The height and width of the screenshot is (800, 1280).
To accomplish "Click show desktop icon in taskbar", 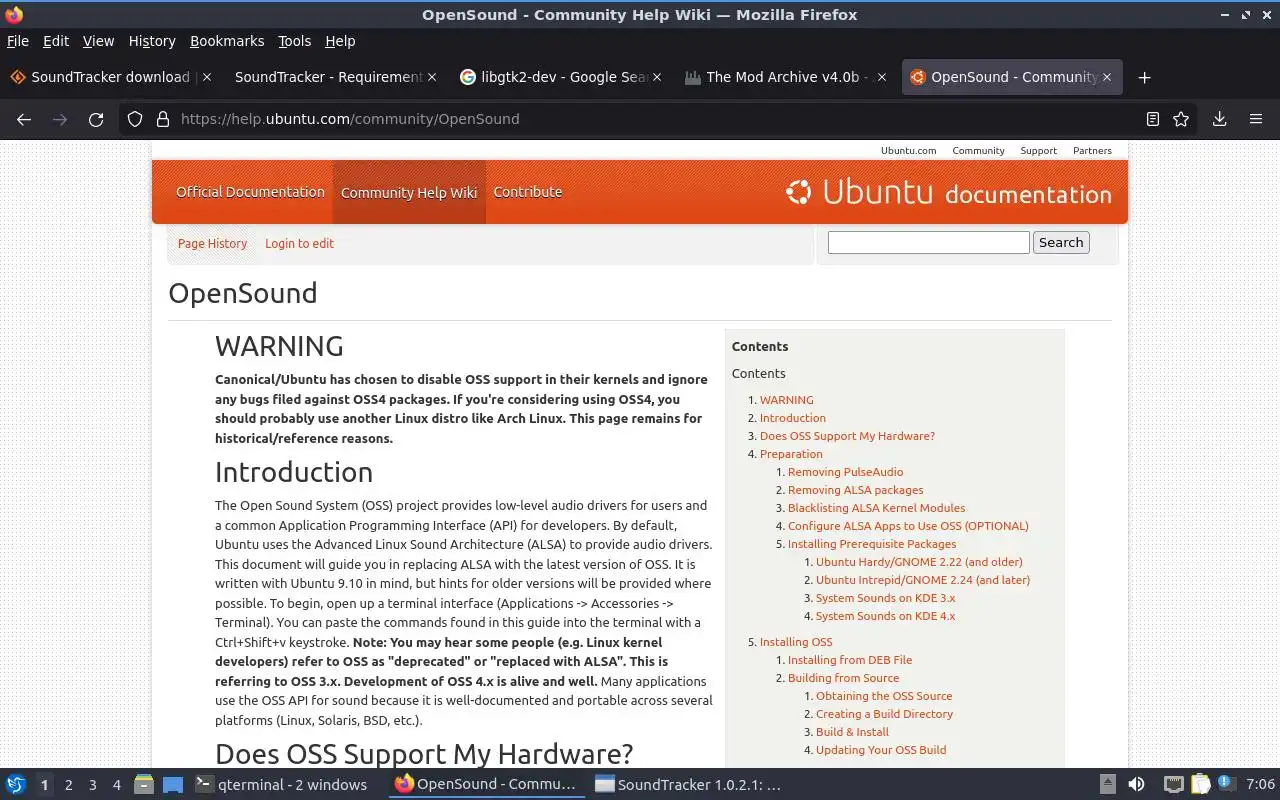I will [x=173, y=785].
